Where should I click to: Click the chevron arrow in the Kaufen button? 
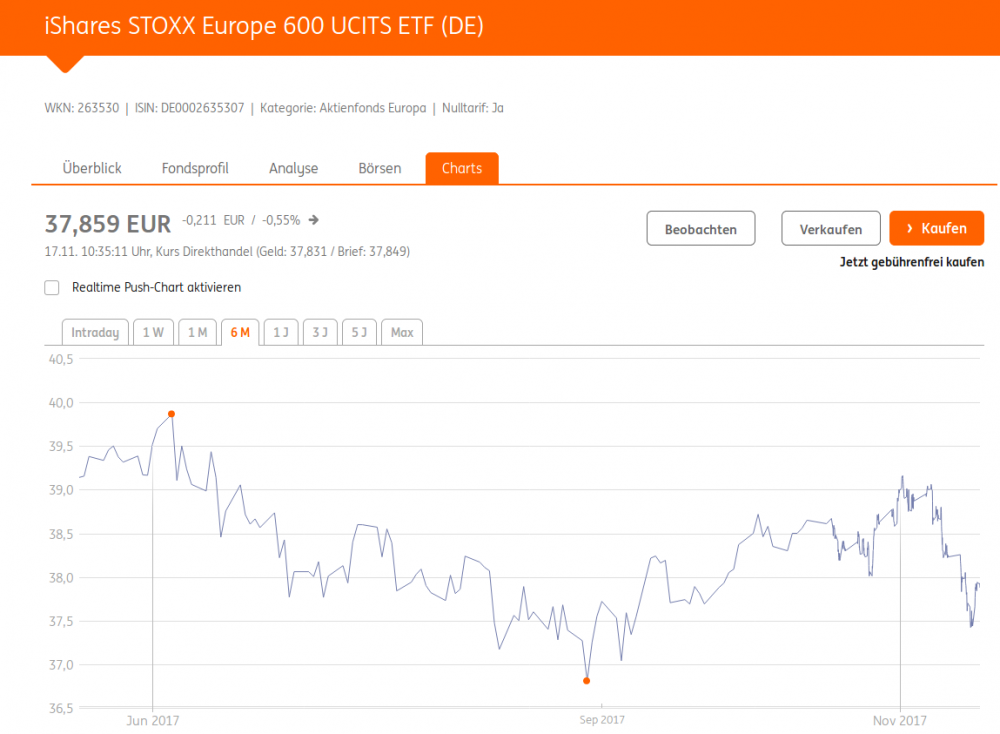(909, 228)
